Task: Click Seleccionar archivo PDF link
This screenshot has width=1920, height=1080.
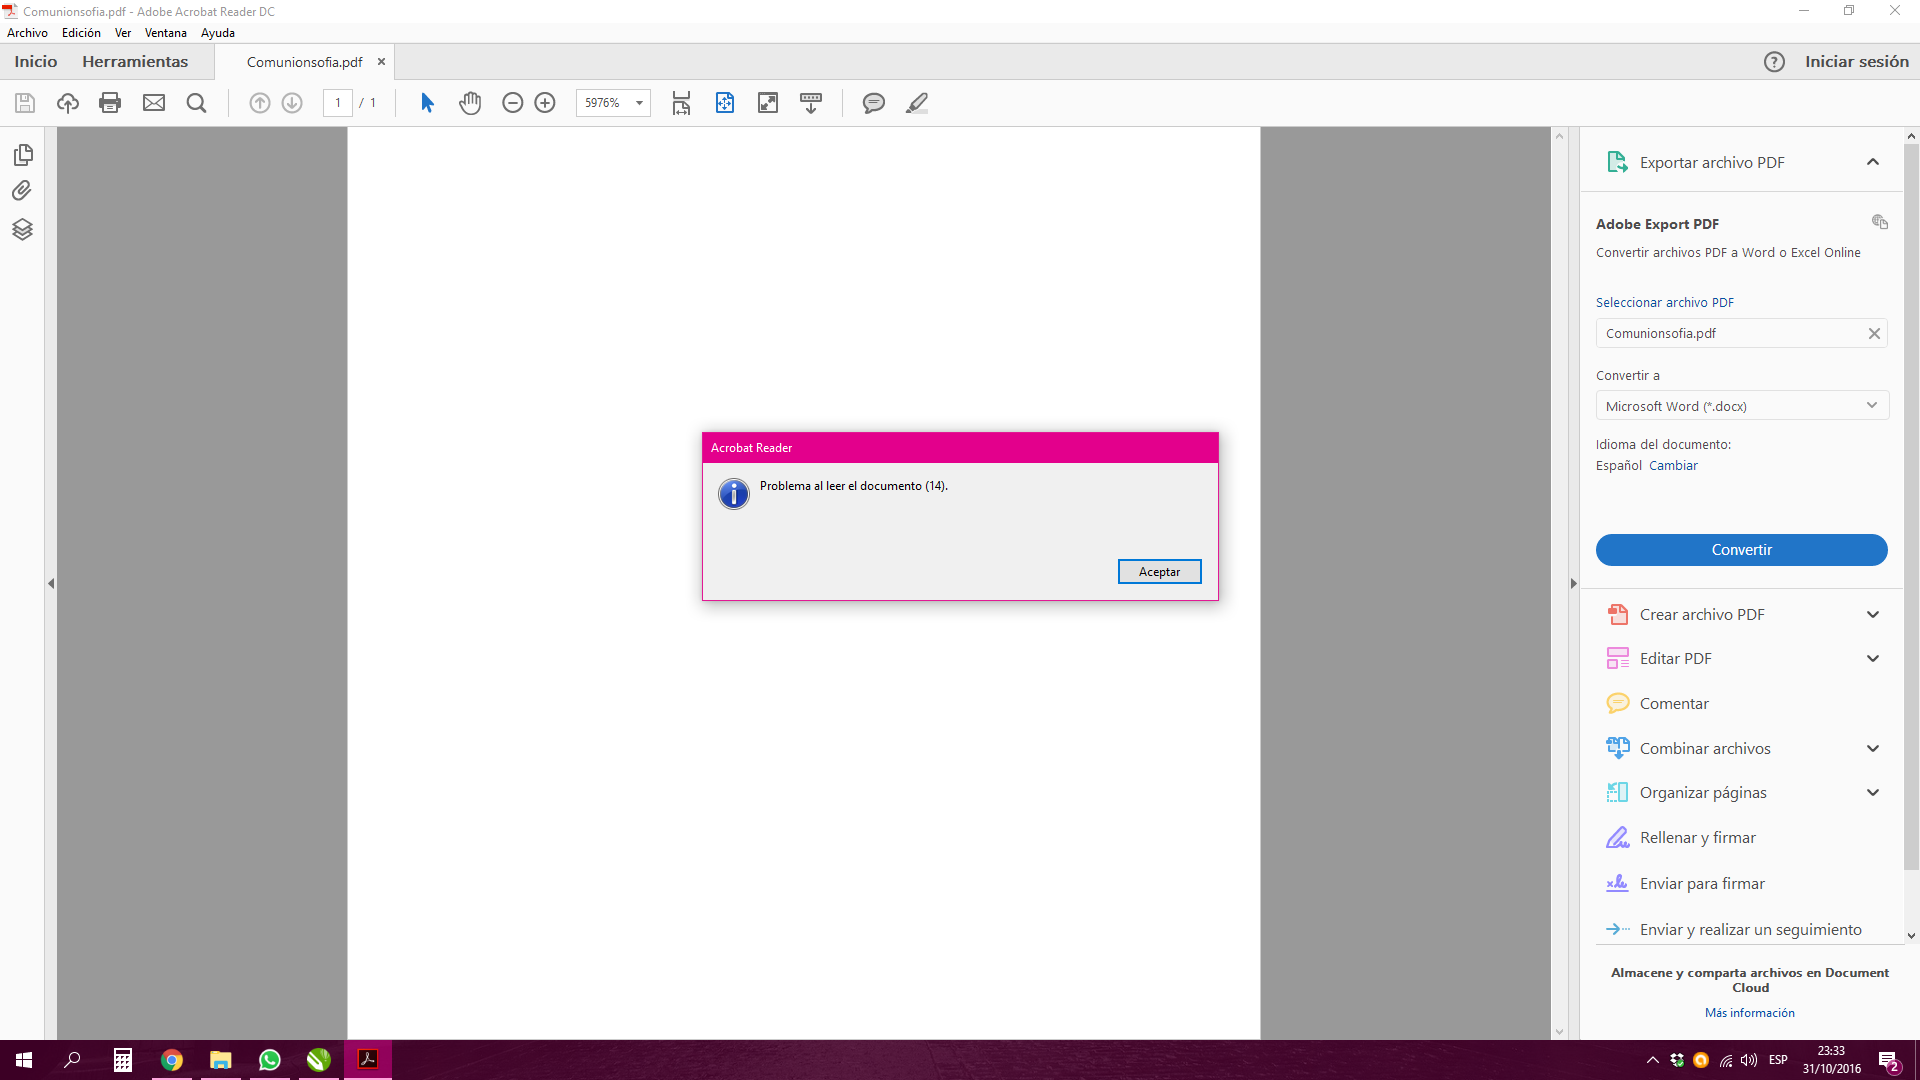Action: click(1664, 303)
